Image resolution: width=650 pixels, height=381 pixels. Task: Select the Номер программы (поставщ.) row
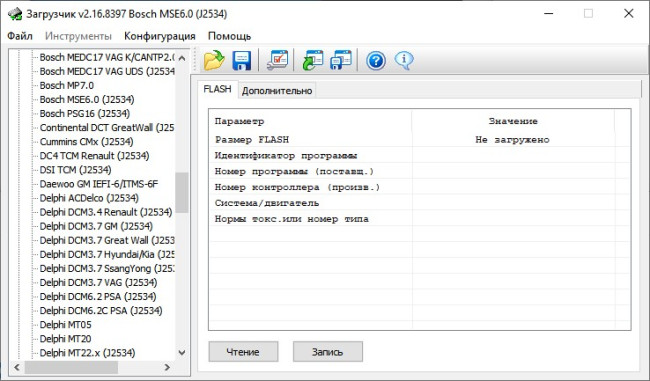[x=420, y=171]
